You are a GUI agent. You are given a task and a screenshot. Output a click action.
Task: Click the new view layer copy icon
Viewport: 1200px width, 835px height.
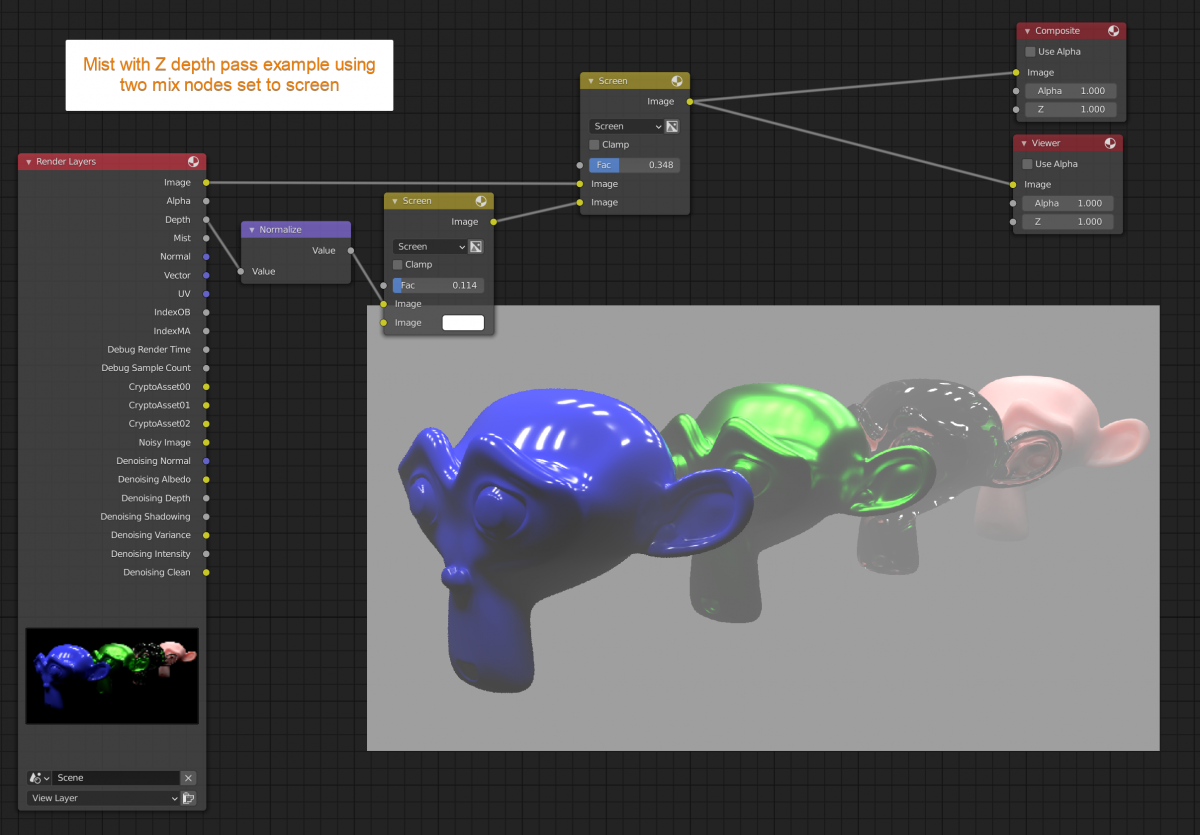(186, 798)
